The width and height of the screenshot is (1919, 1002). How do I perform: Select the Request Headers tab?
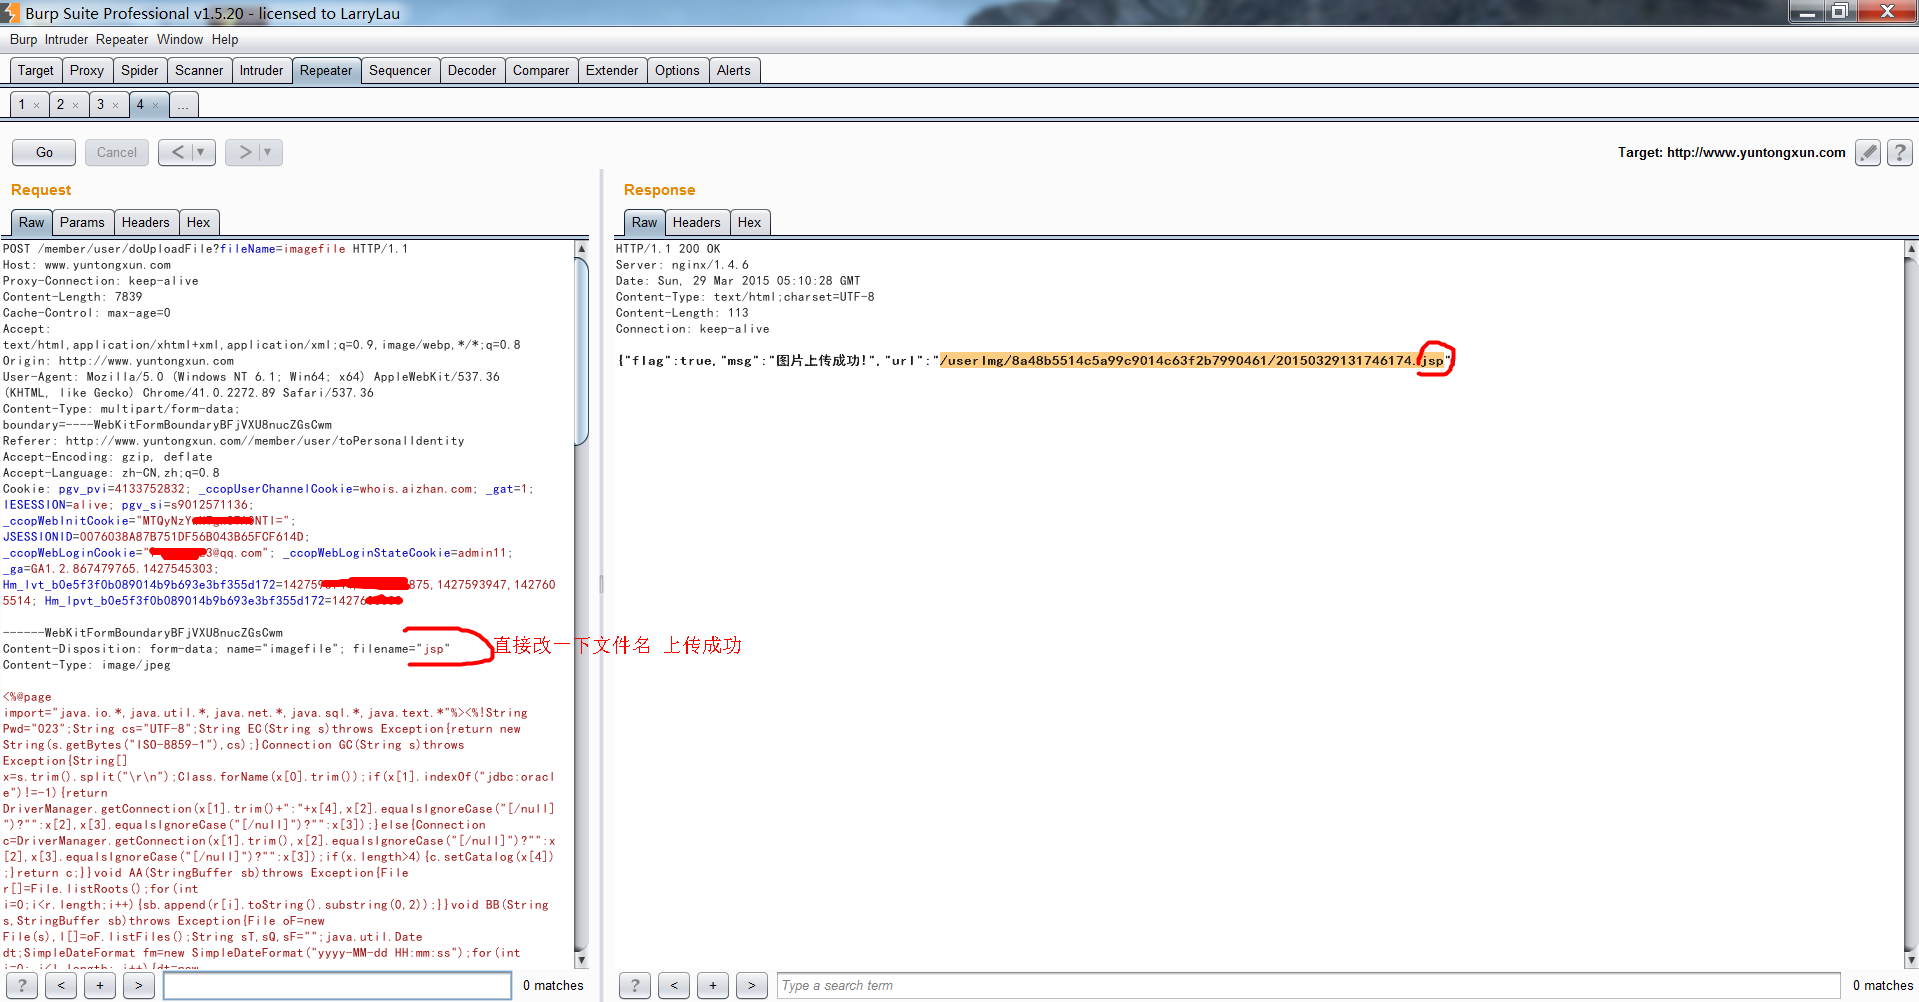click(x=146, y=223)
